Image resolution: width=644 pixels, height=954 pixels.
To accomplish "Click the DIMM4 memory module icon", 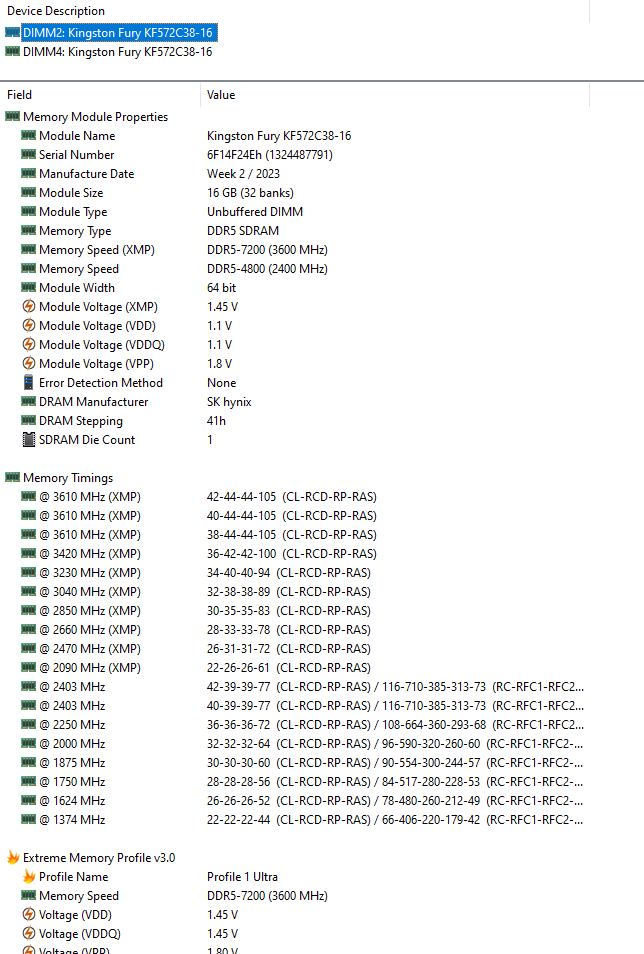I will pos(12,51).
